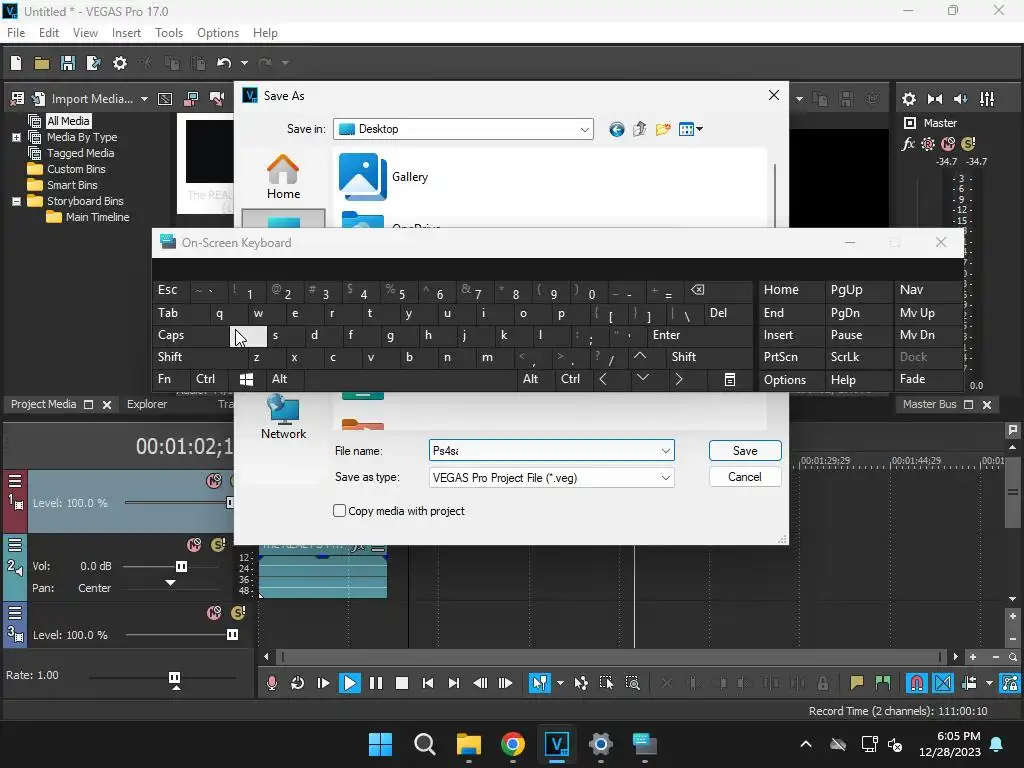Select the Project Media tab
The width and height of the screenshot is (1024, 768).
click(43, 404)
